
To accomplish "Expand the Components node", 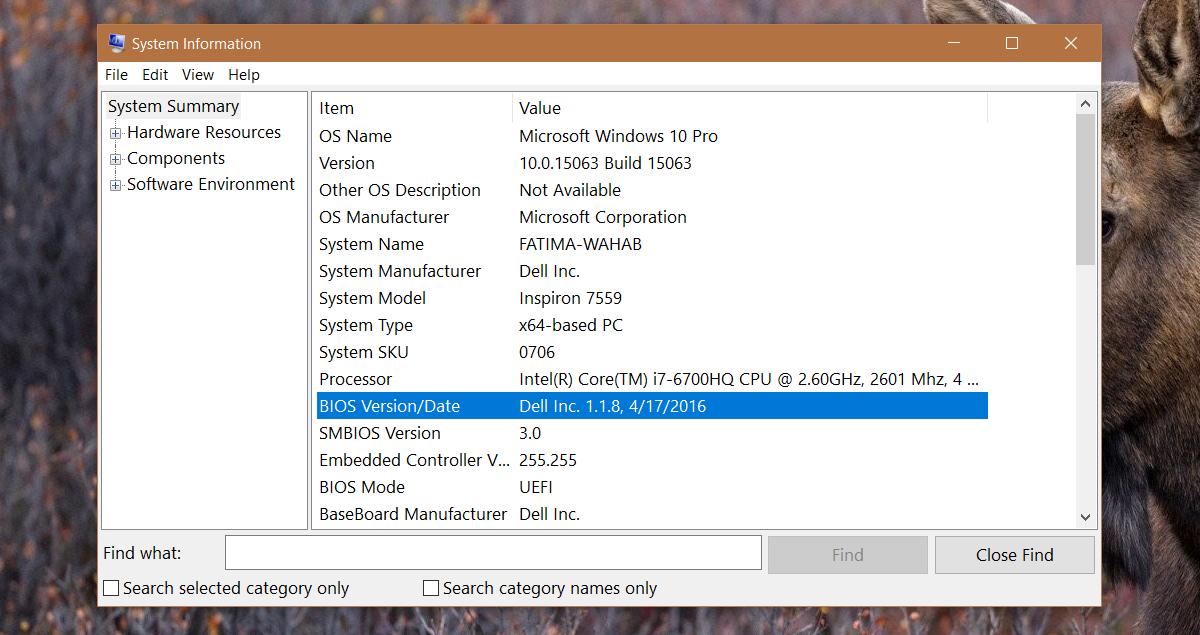I will 116,159.
